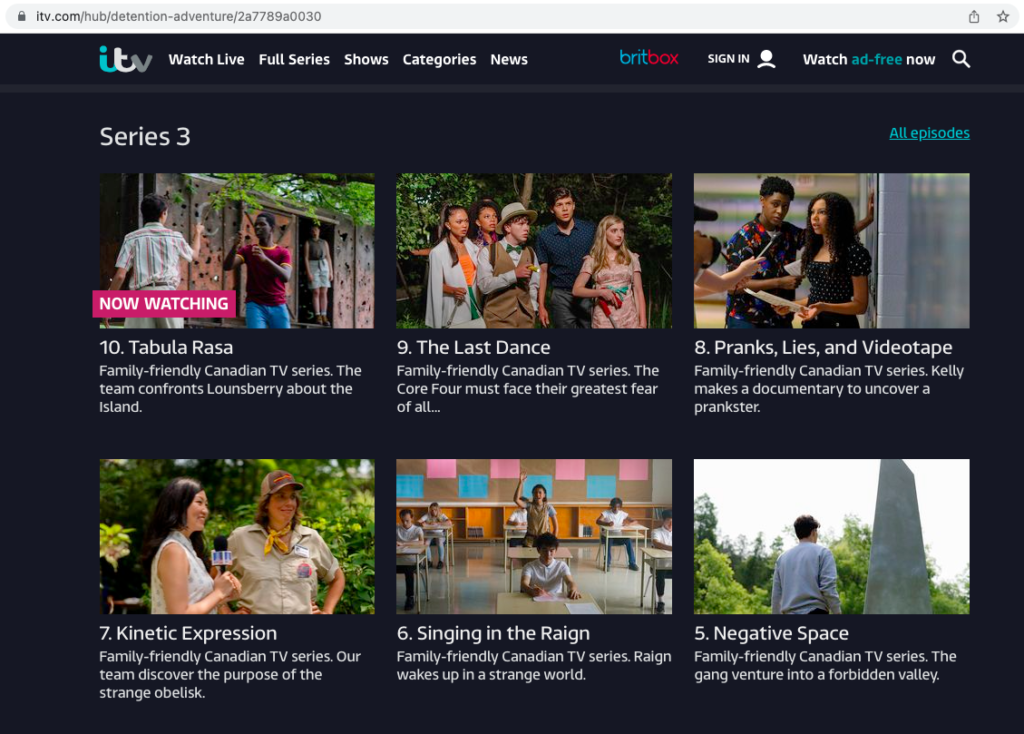
Task: Select the Shows navigation item
Action: [x=366, y=59]
